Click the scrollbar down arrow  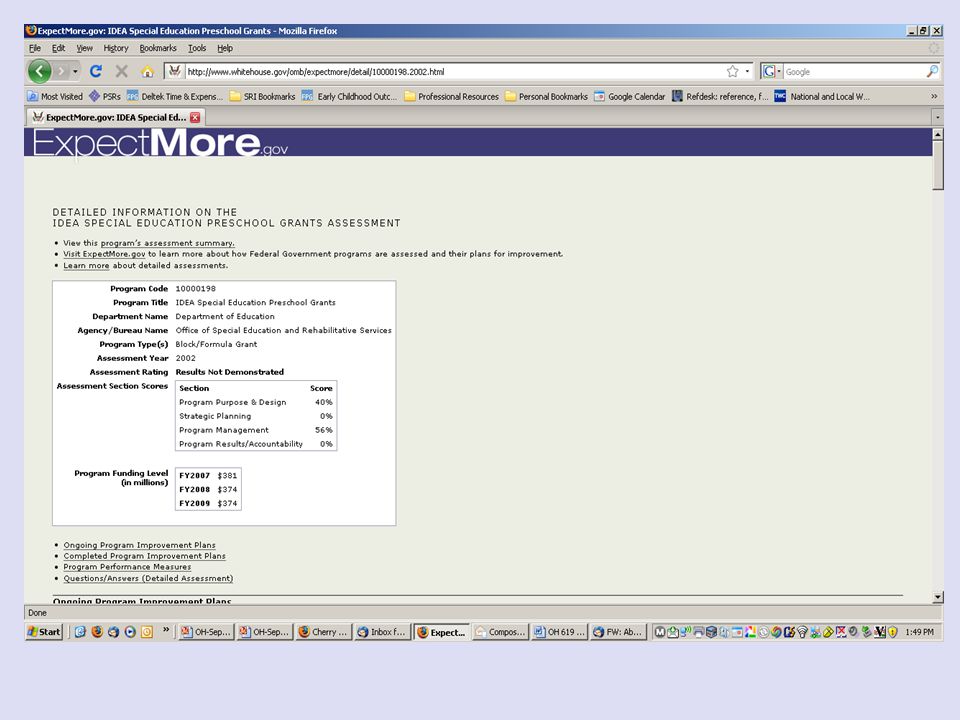(937, 597)
